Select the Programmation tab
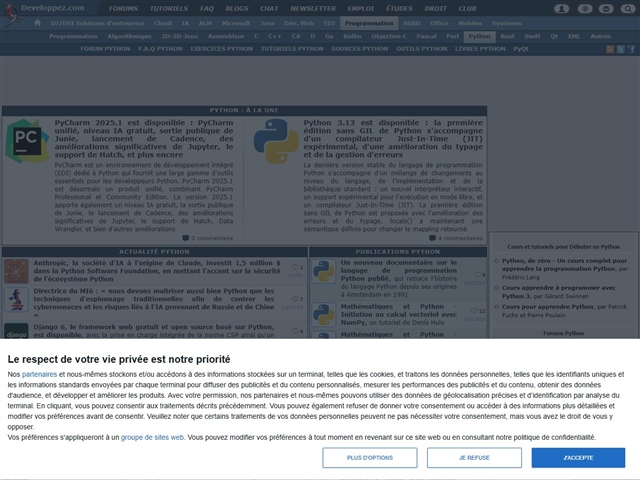Image resolution: width=640 pixels, height=480 pixels. [369, 22]
